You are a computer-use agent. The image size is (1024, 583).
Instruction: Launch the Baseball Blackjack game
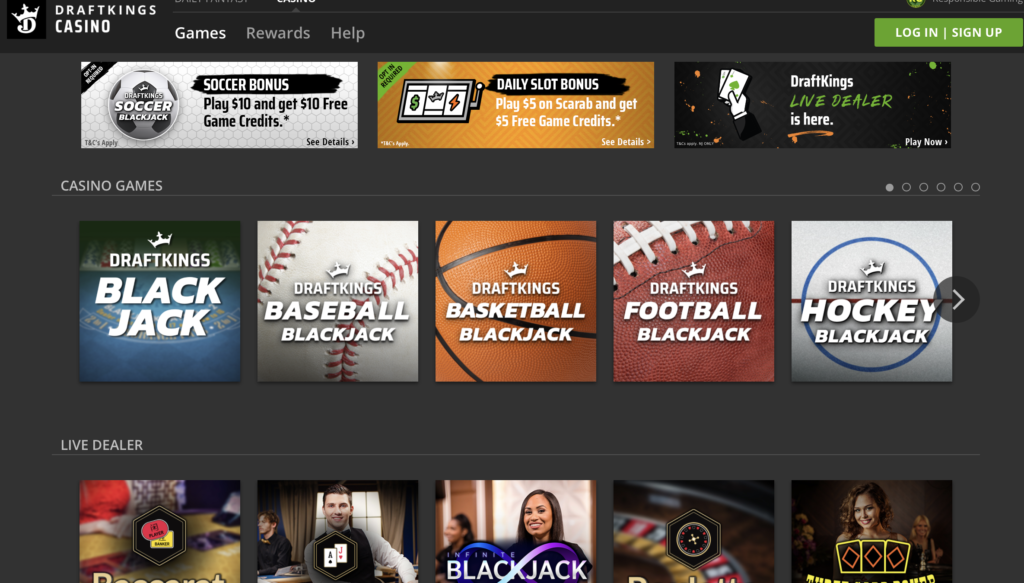pos(337,301)
